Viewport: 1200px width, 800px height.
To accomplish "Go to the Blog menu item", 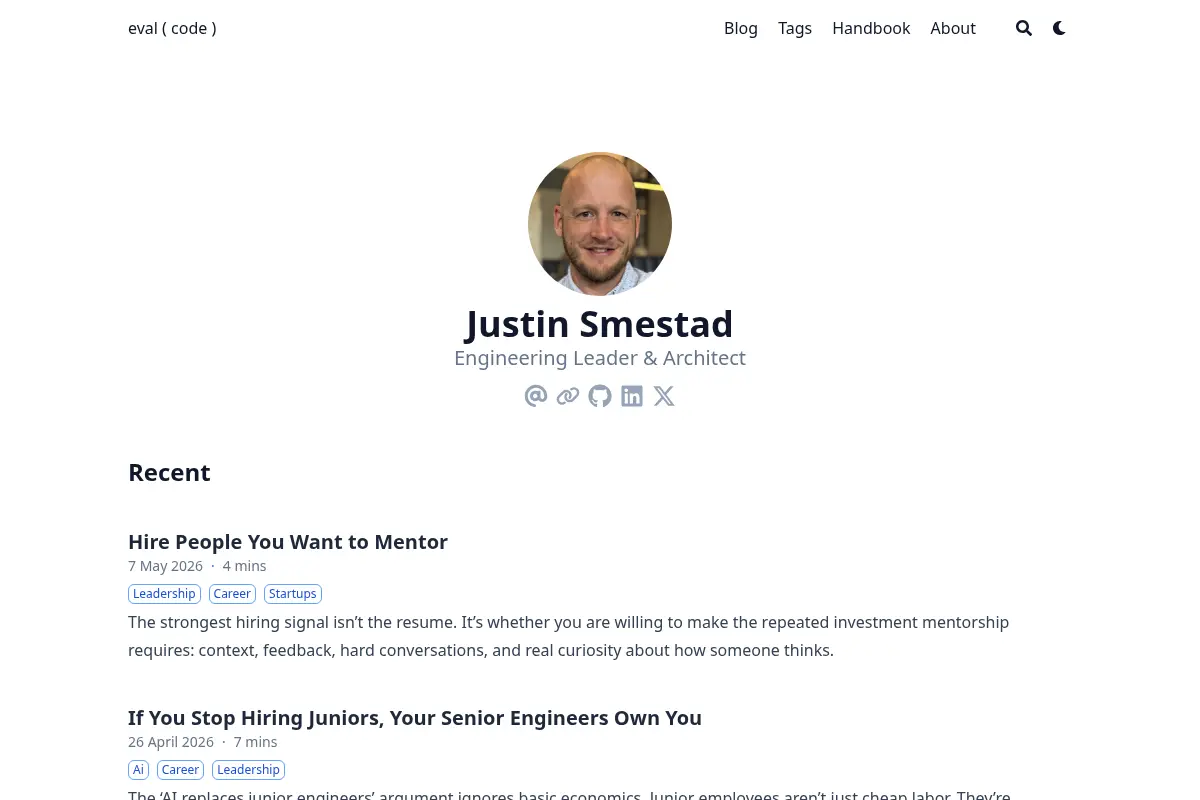I will 741,28.
